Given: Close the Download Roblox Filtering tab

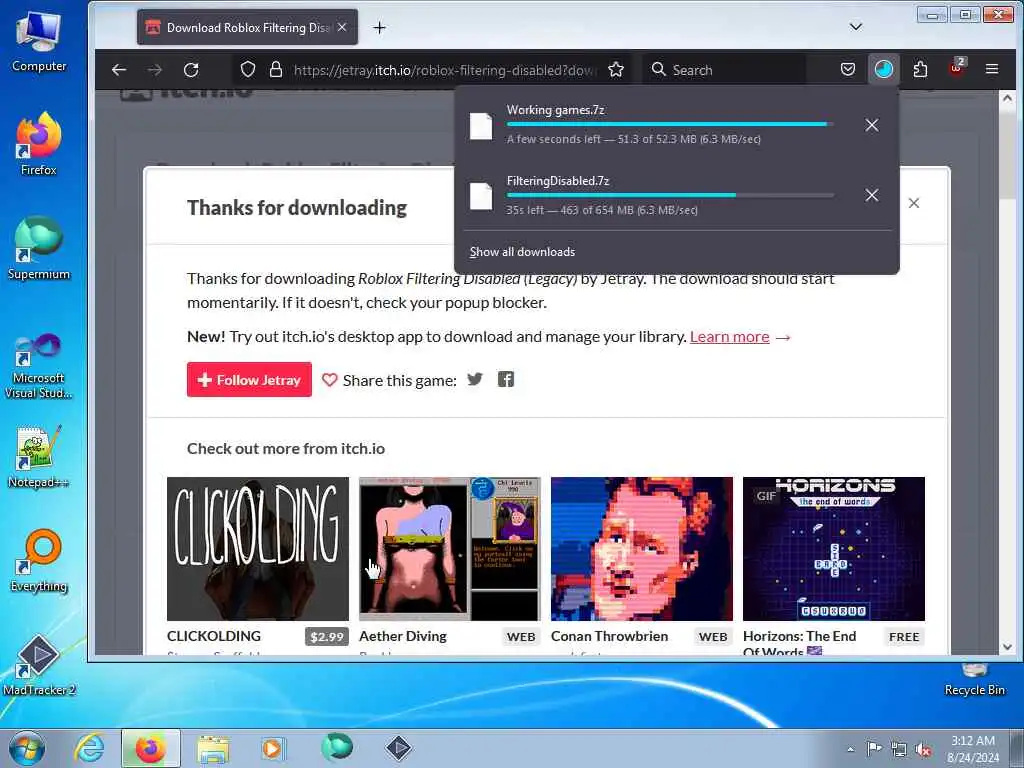Looking at the screenshot, I should [342, 27].
